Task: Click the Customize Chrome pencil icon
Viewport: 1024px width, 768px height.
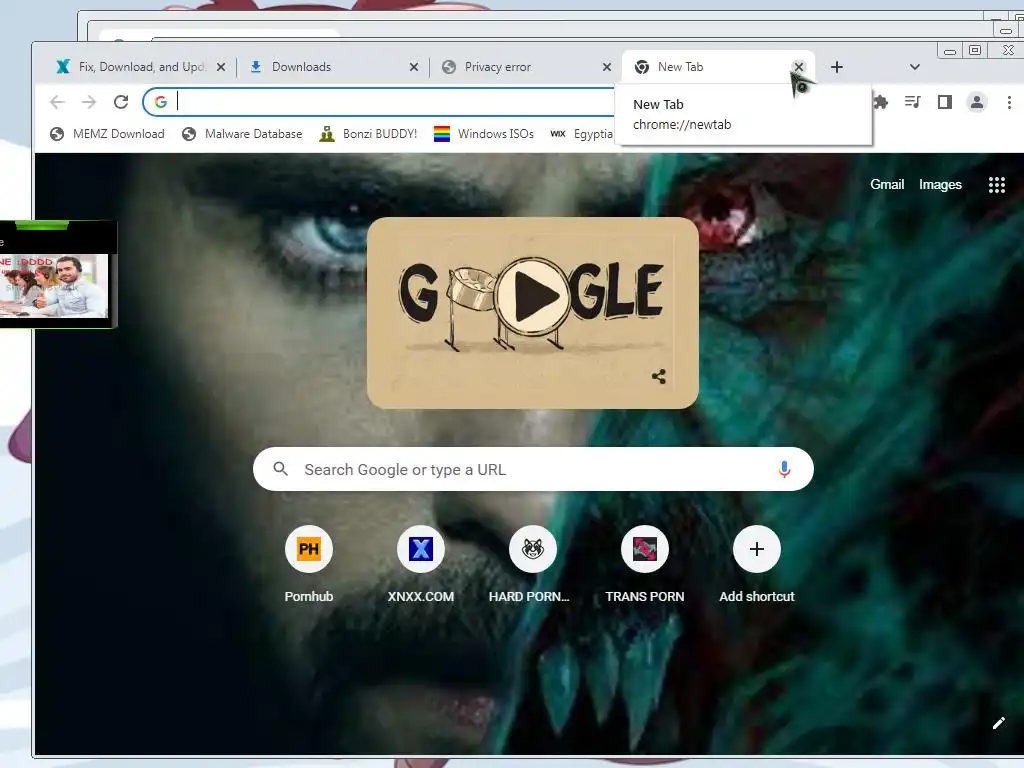Action: 999,723
